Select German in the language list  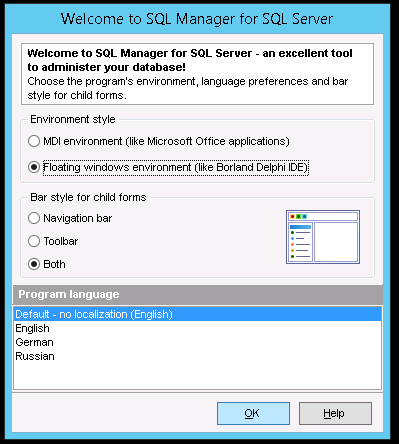coord(197,342)
